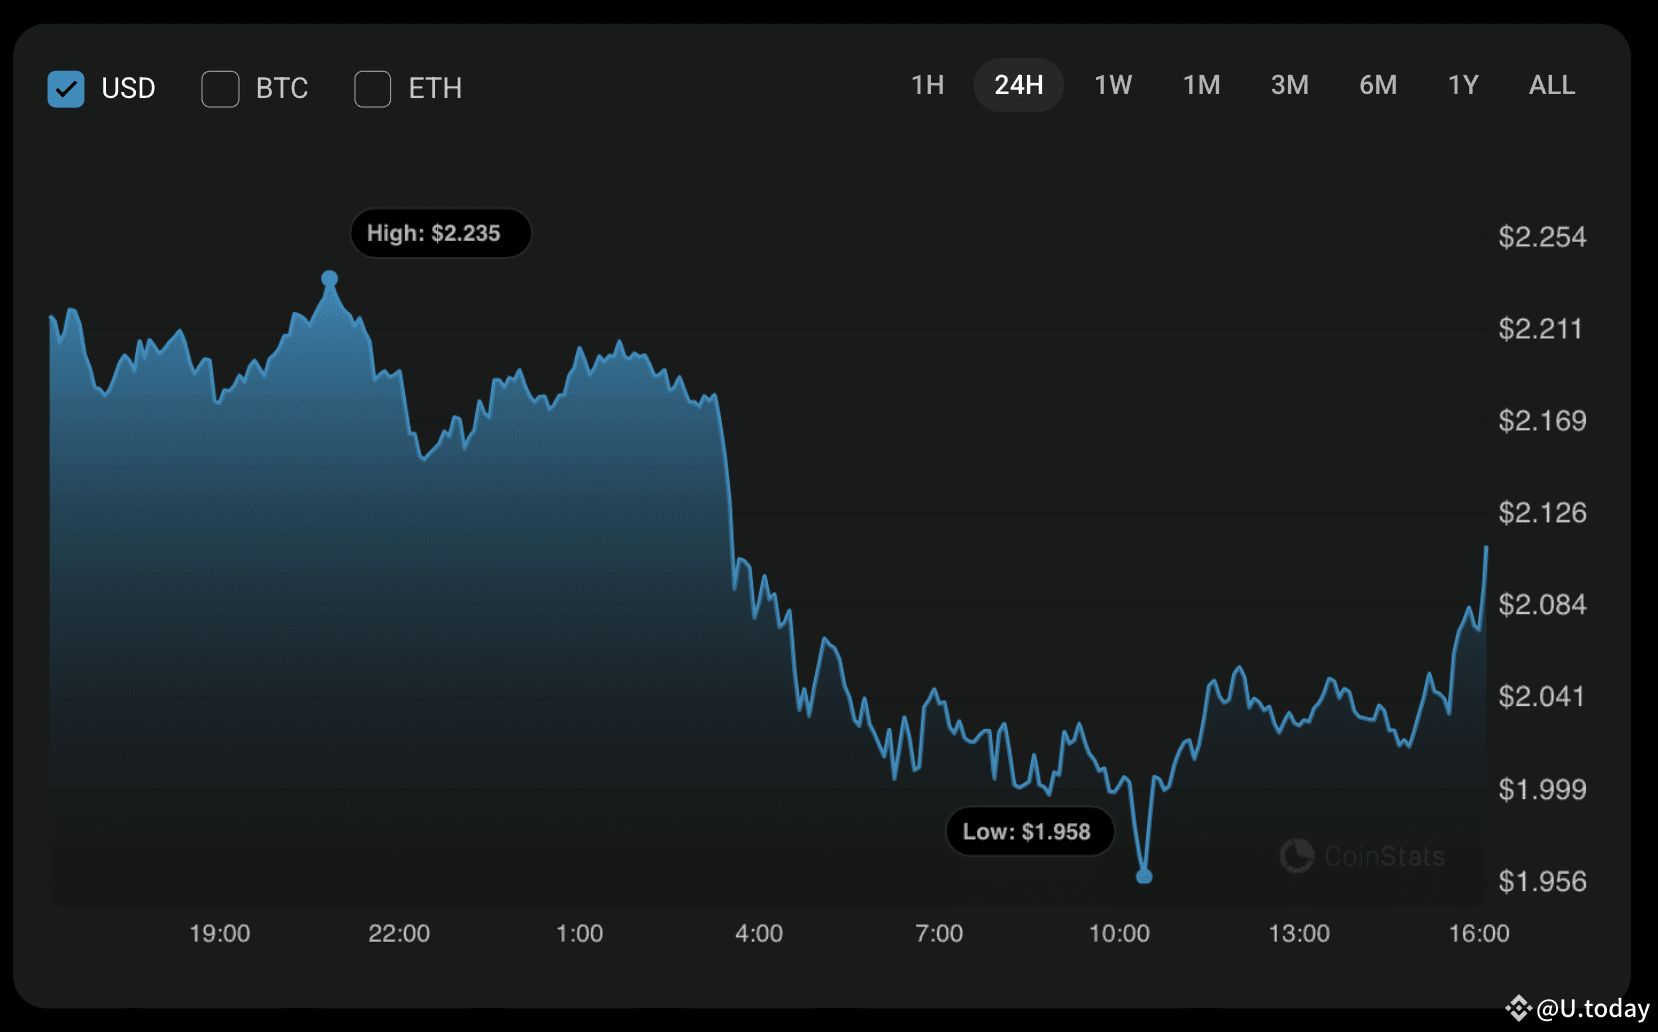The width and height of the screenshot is (1658, 1032).
Task: Switch chart range to 1M
Action: [1201, 85]
